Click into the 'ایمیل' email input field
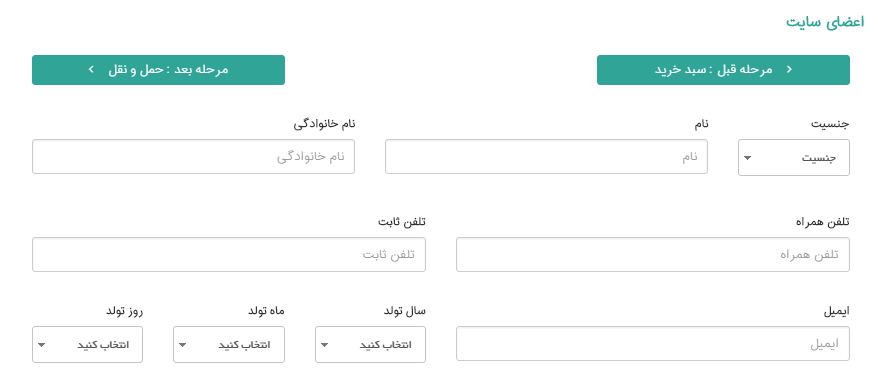The image size is (878, 374). pos(653,344)
